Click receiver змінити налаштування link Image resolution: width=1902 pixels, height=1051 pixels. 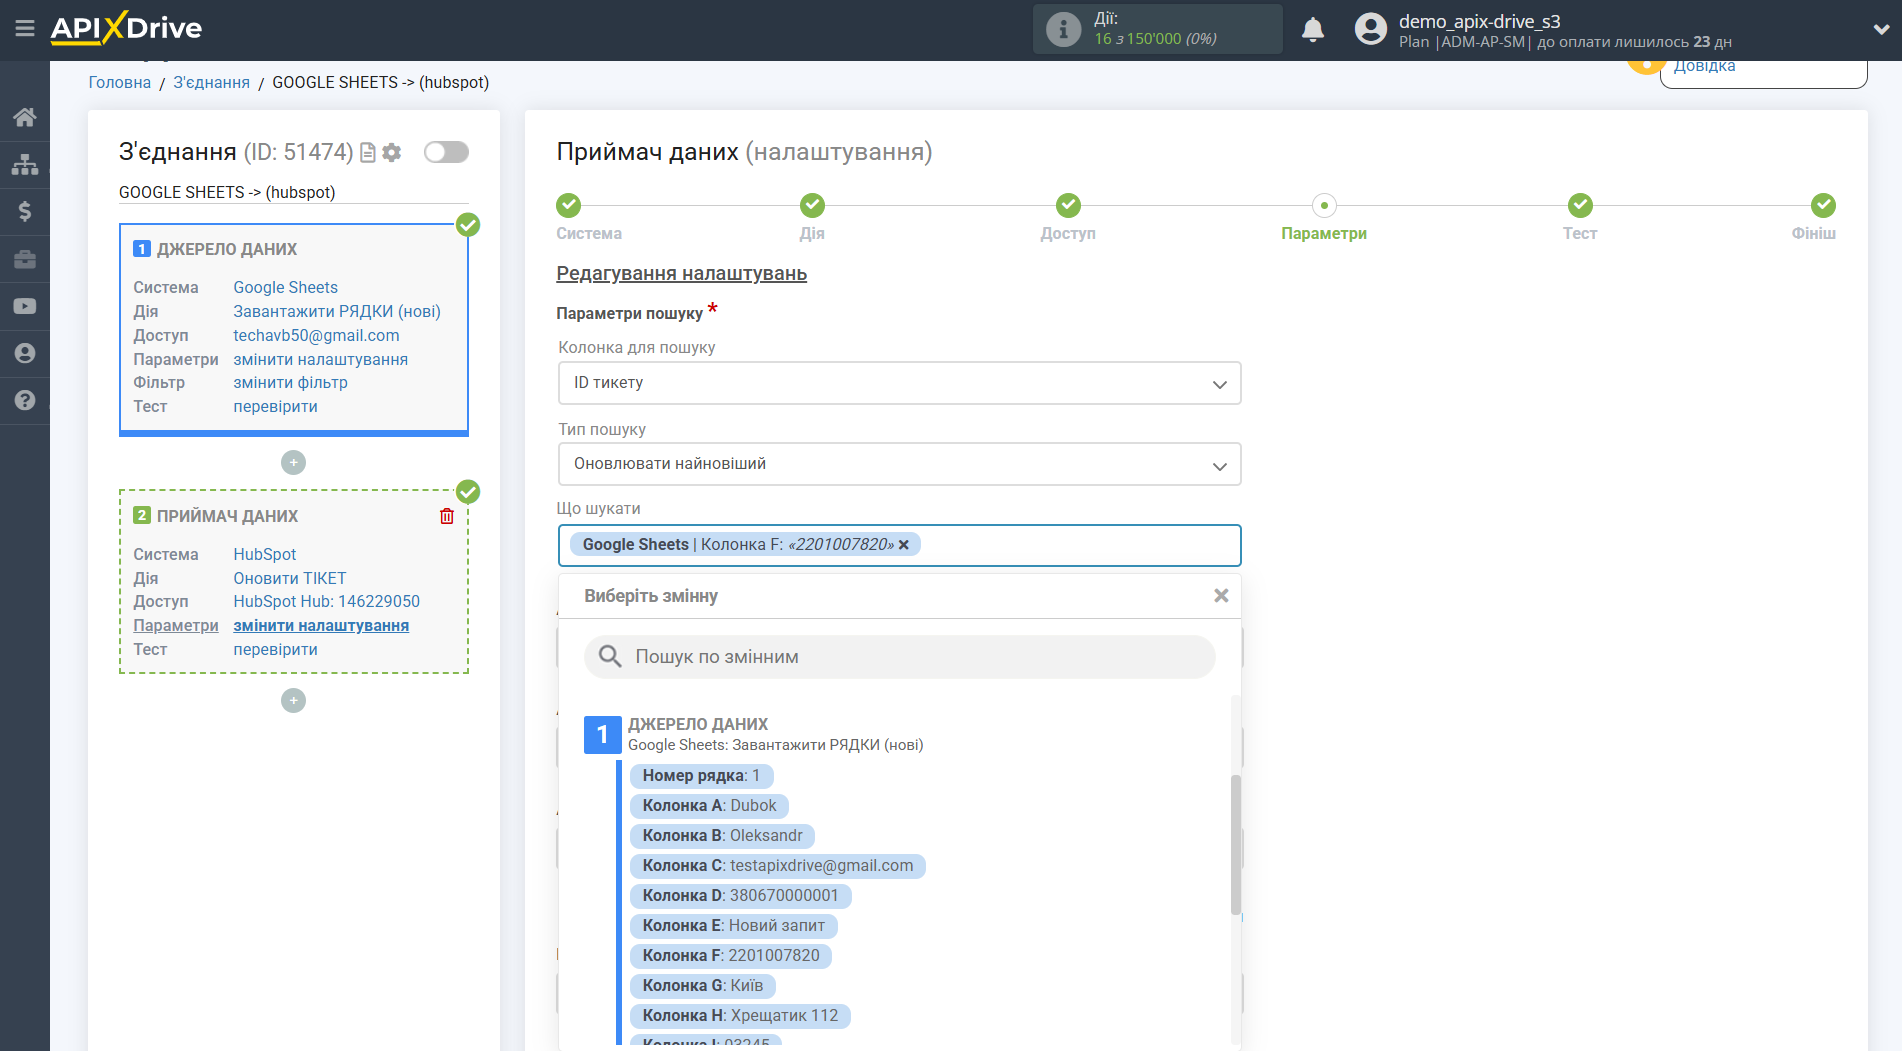pyautogui.click(x=321, y=625)
